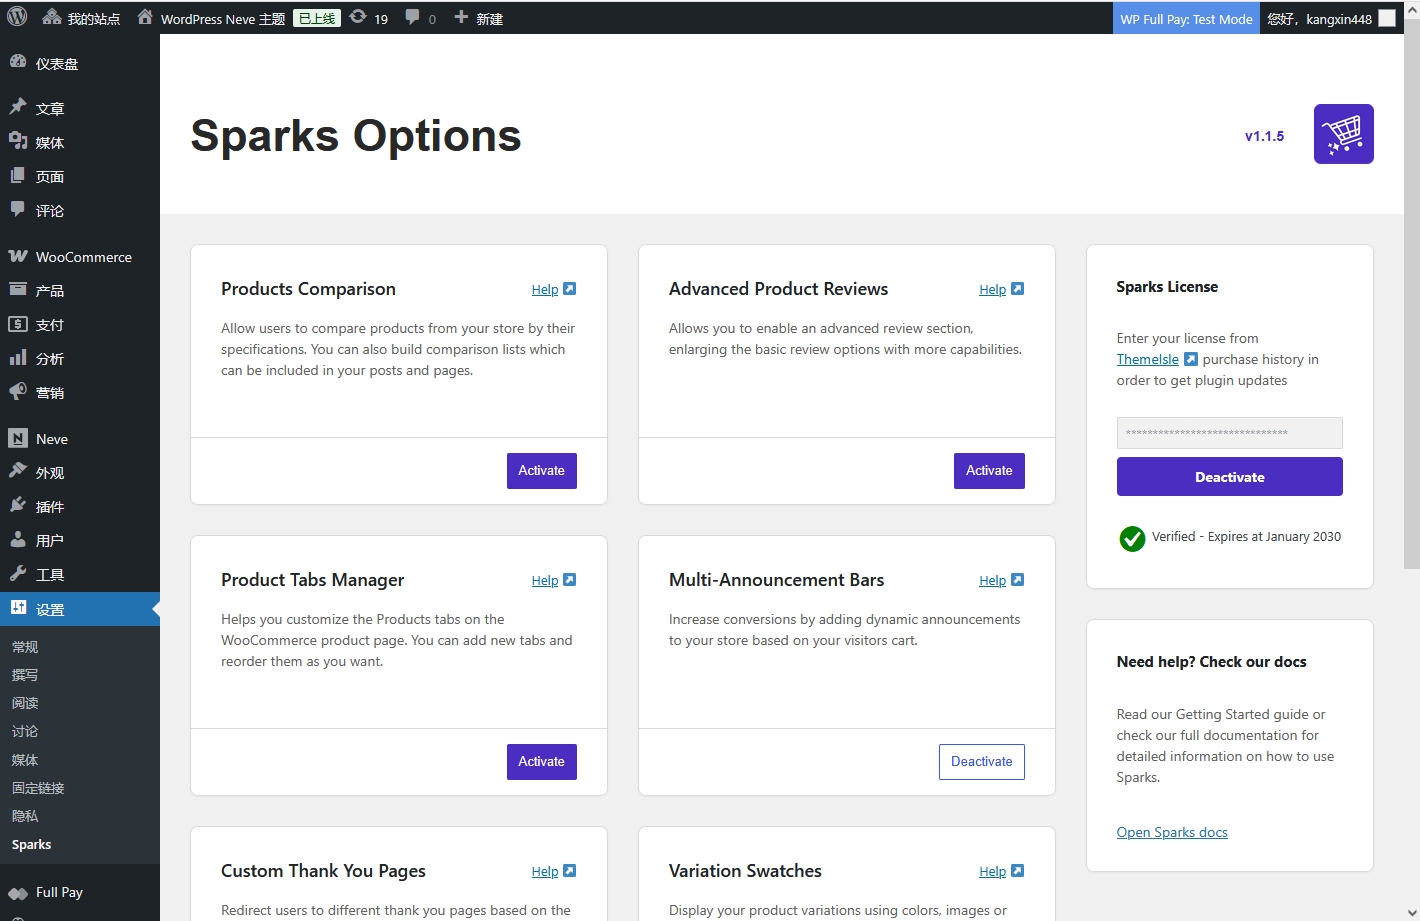
Task: Click Verified - Expires at January 2030
Action: [1246, 537]
